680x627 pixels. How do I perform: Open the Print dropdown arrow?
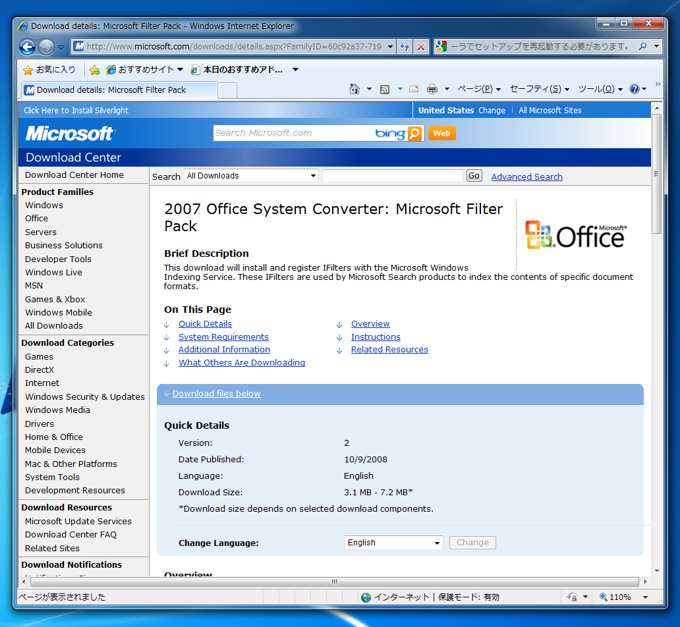[447, 89]
